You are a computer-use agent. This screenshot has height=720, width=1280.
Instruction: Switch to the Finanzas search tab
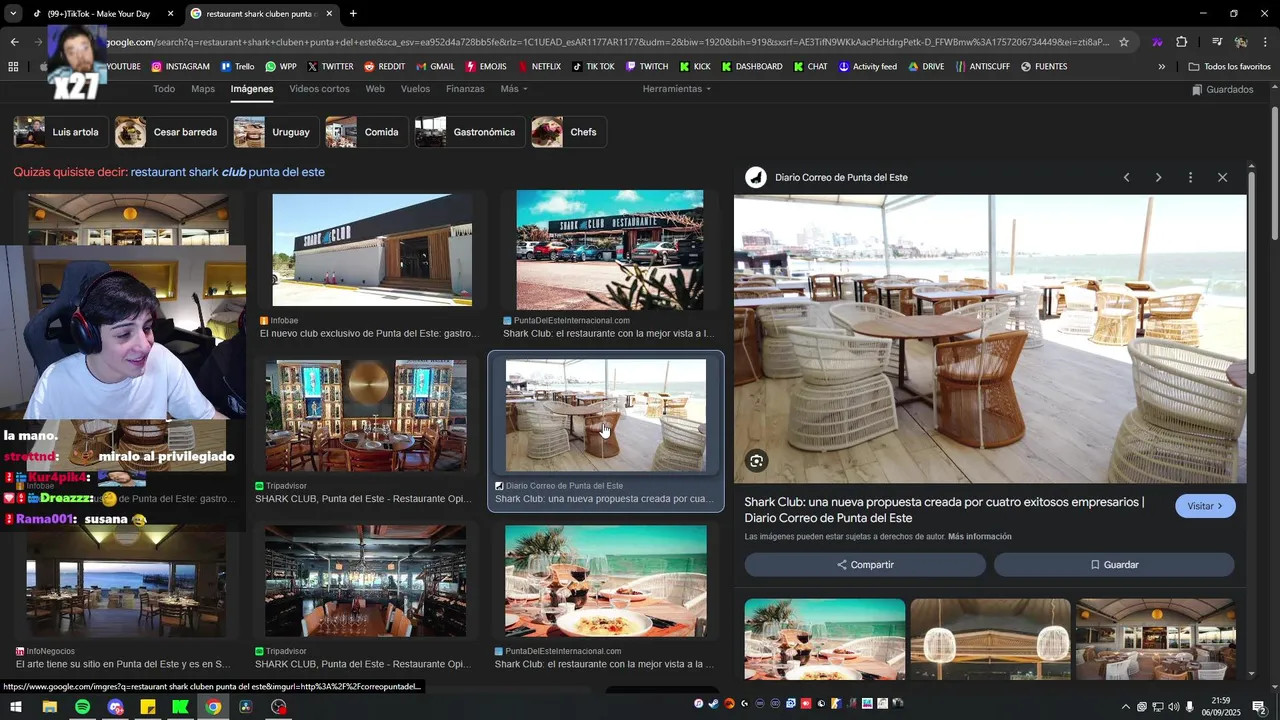[465, 89]
